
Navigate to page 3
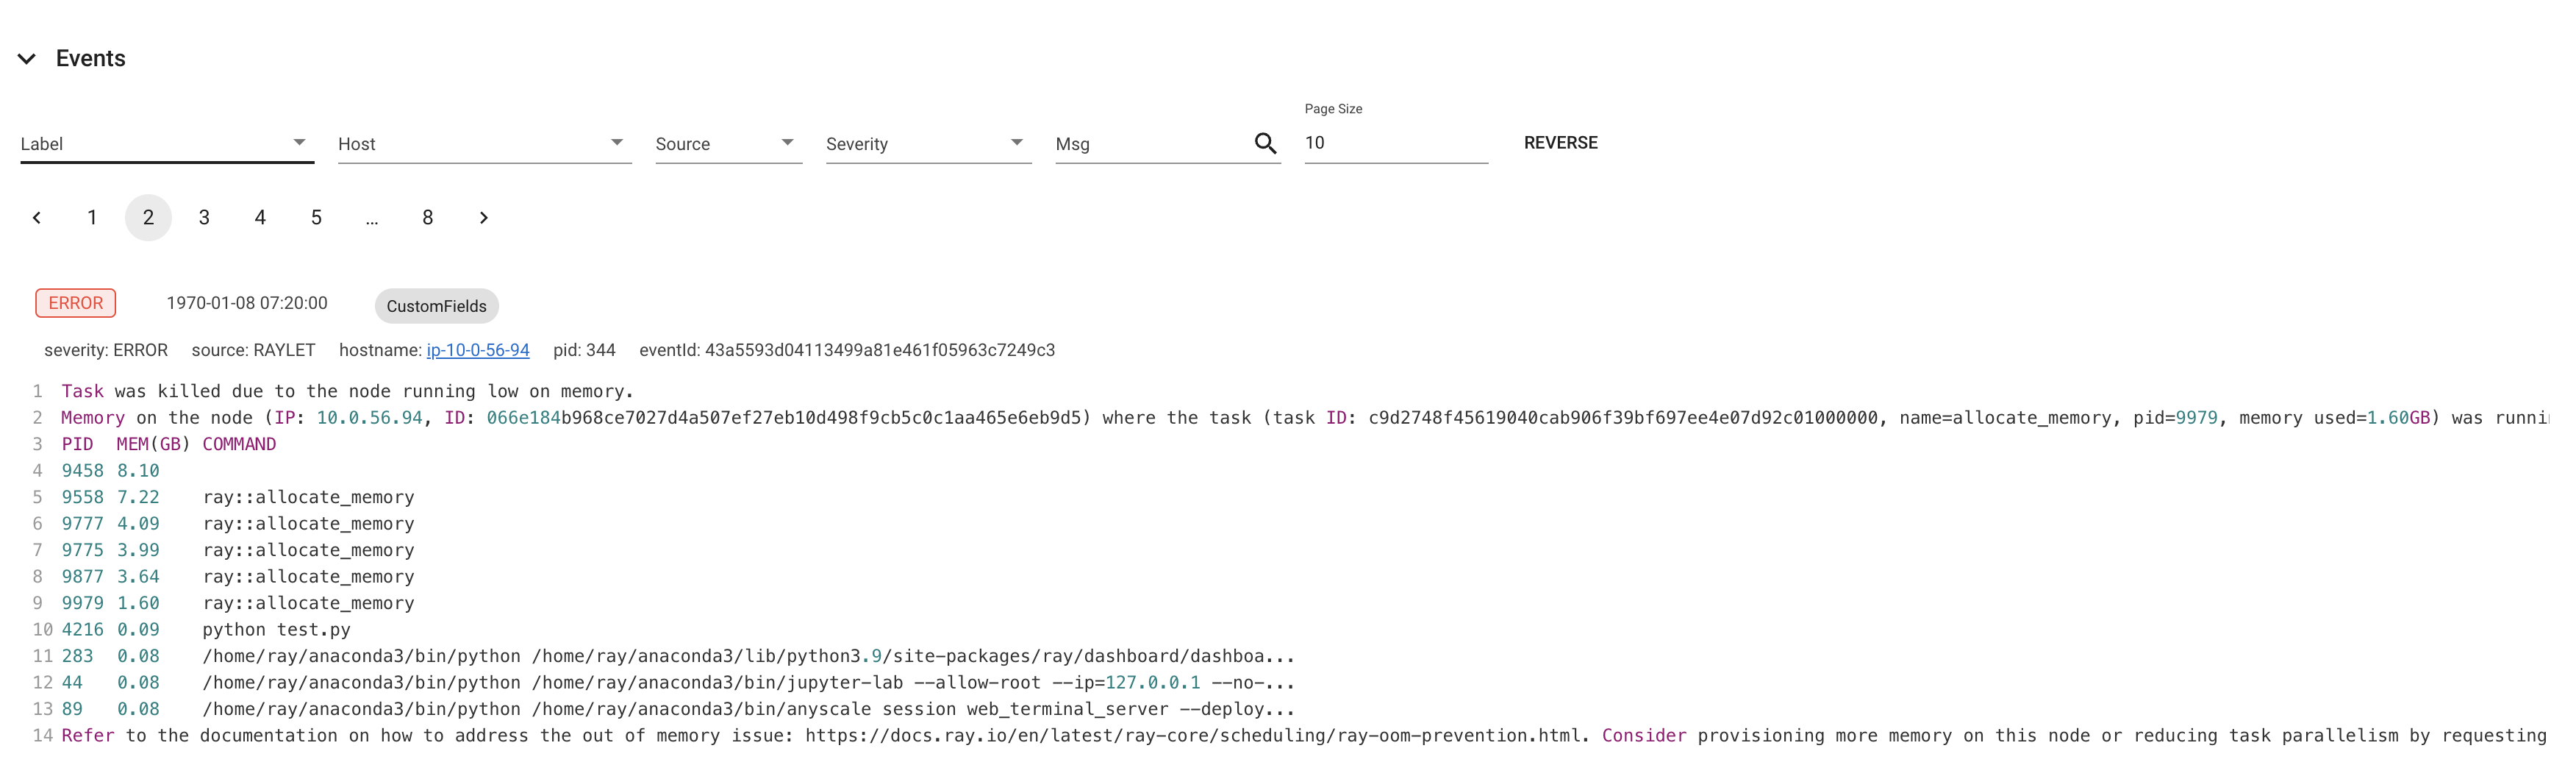pyautogui.click(x=204, y=218)
